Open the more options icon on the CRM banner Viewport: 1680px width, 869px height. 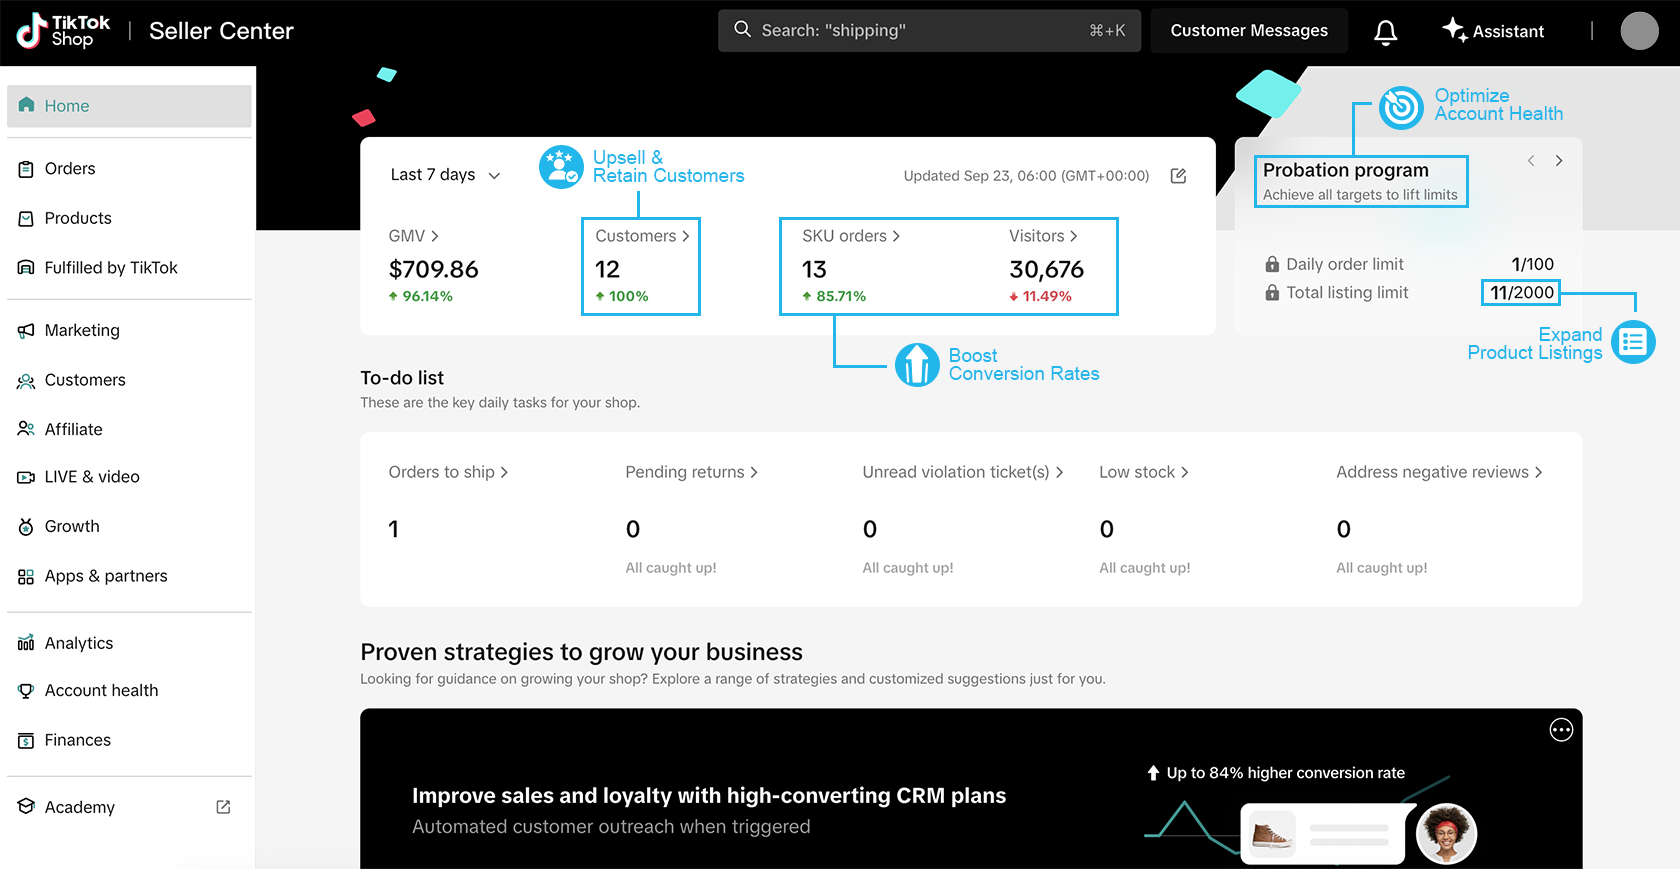pos(1561,730)
